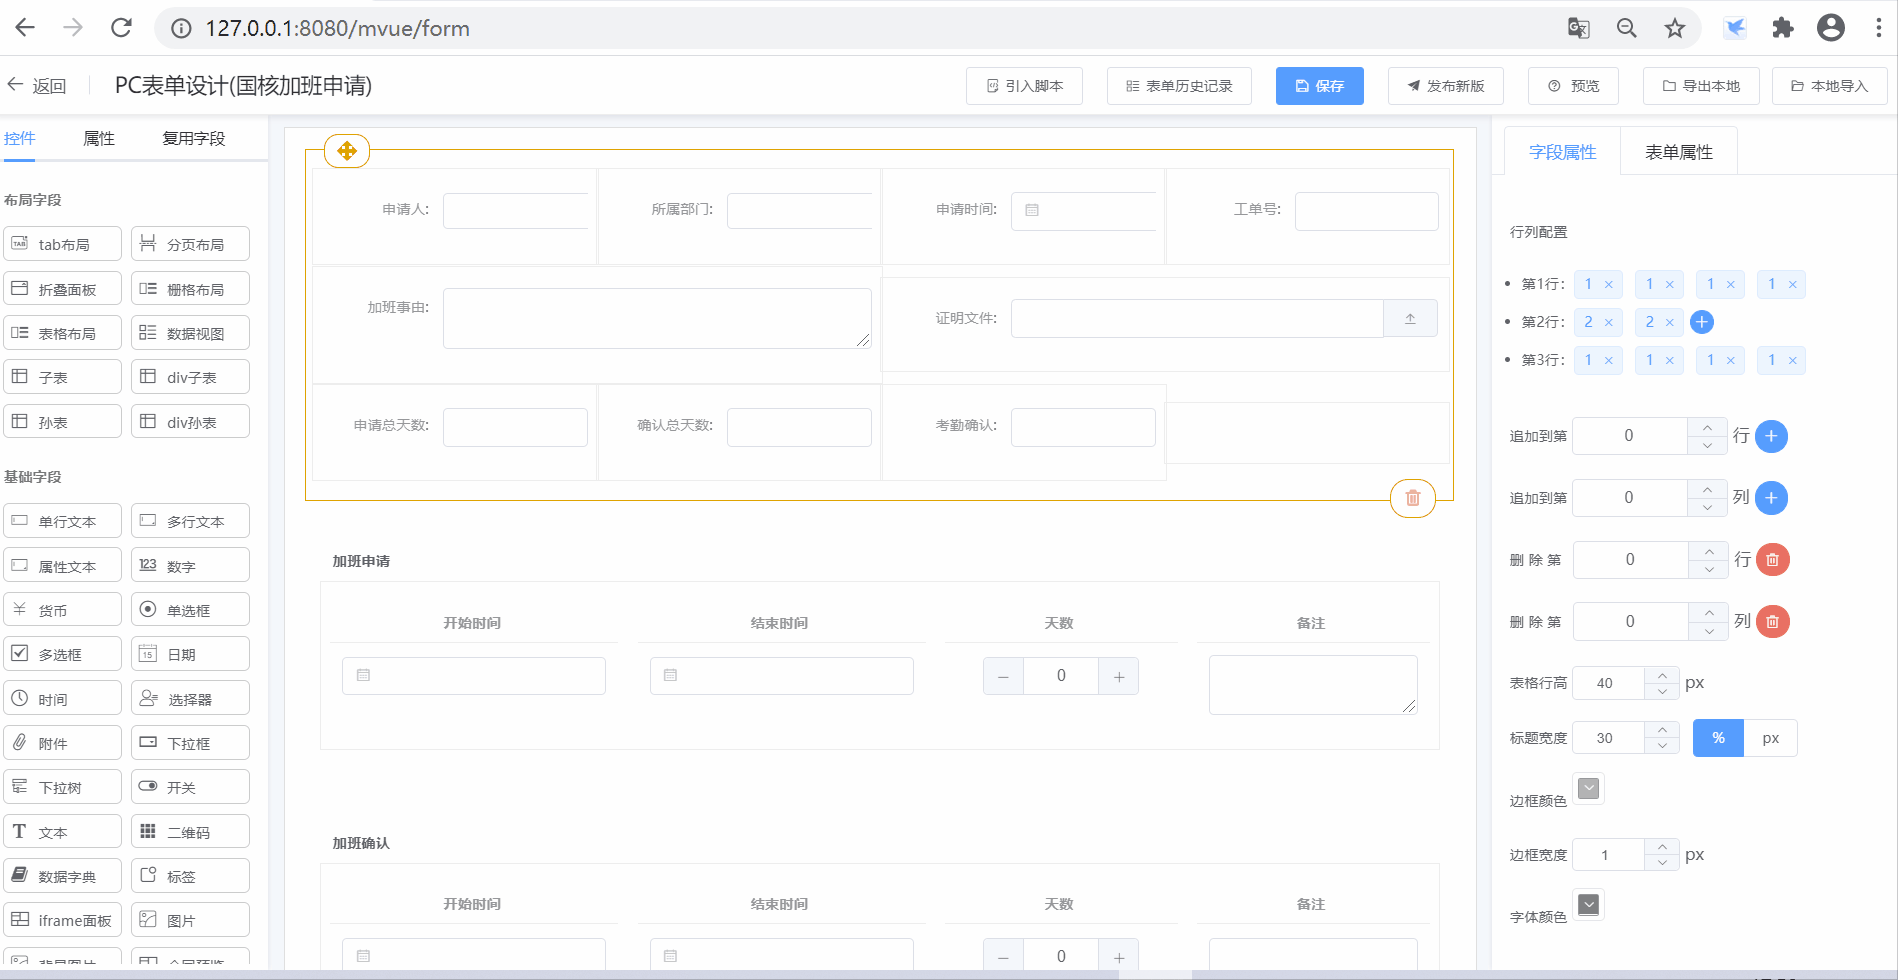This screenshot has width=1898, height=980.
Task: Click the upload icon in the 证明文件 field
Action: pos(1410,319)
